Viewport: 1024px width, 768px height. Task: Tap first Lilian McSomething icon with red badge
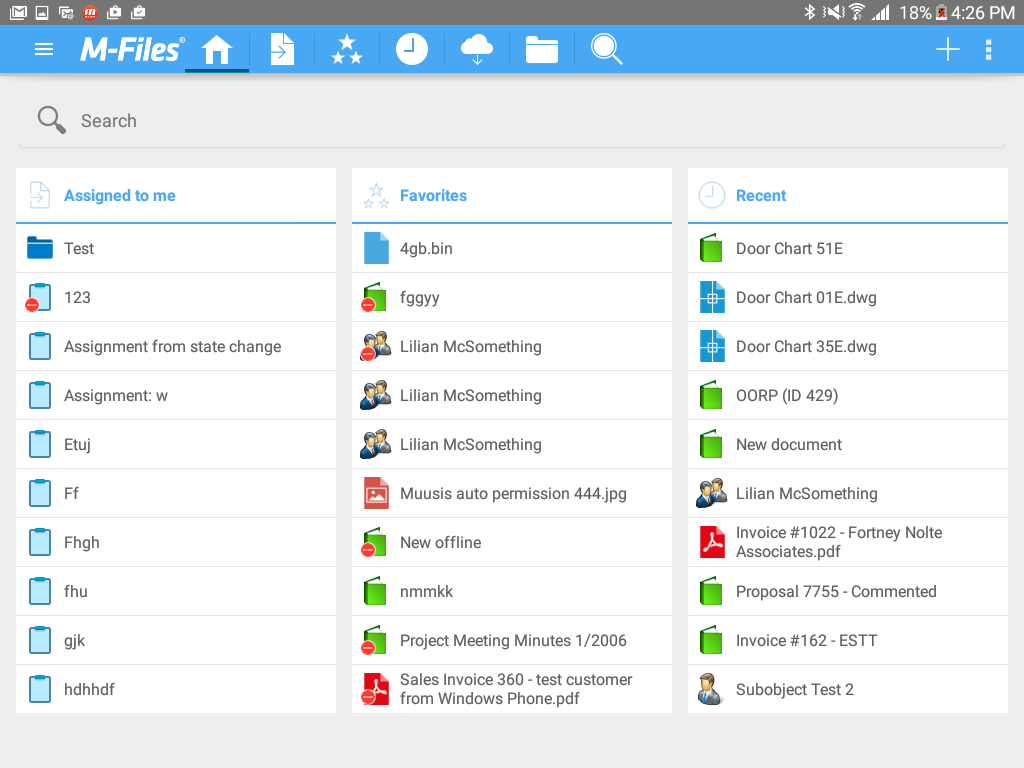(x=376, y=346)
